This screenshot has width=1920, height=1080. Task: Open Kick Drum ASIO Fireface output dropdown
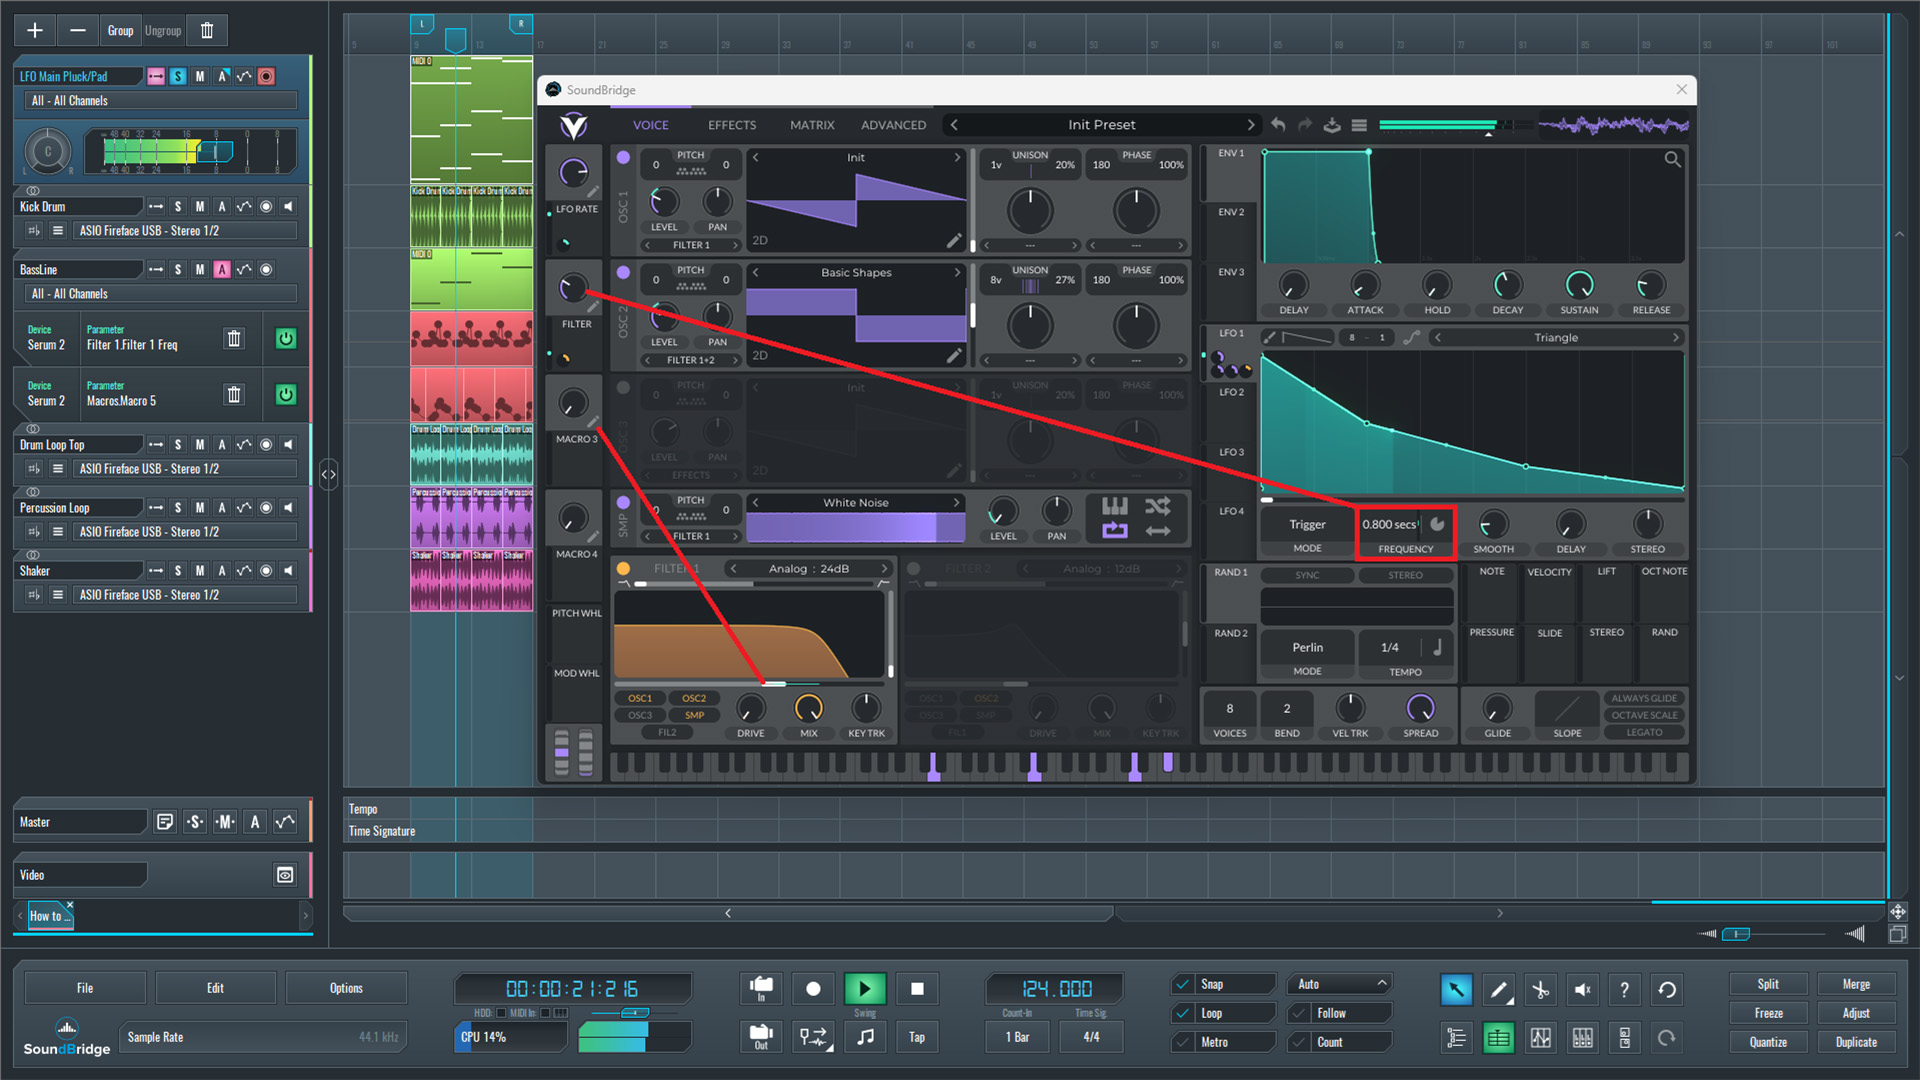tap(186, 231)
